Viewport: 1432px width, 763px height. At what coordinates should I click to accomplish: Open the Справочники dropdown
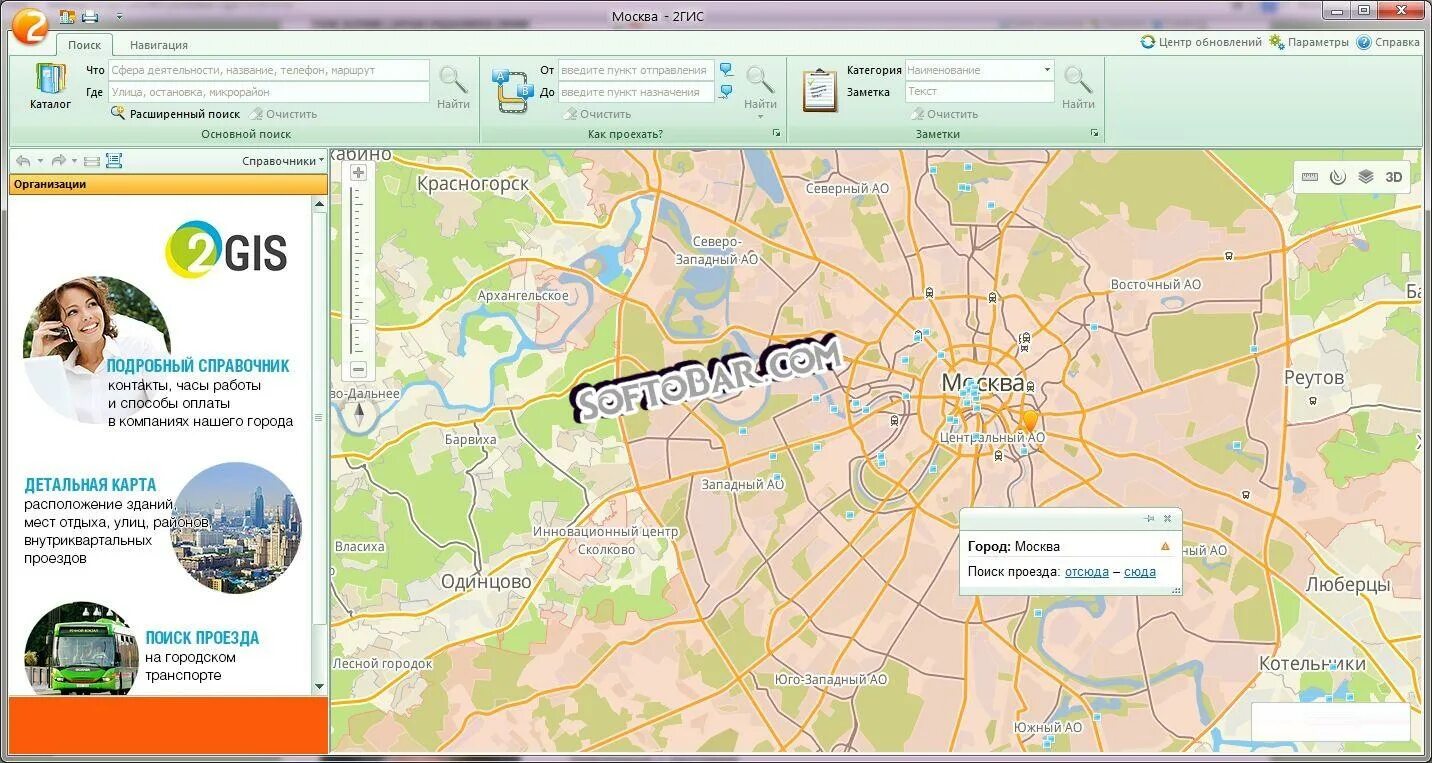pos(283,161)
